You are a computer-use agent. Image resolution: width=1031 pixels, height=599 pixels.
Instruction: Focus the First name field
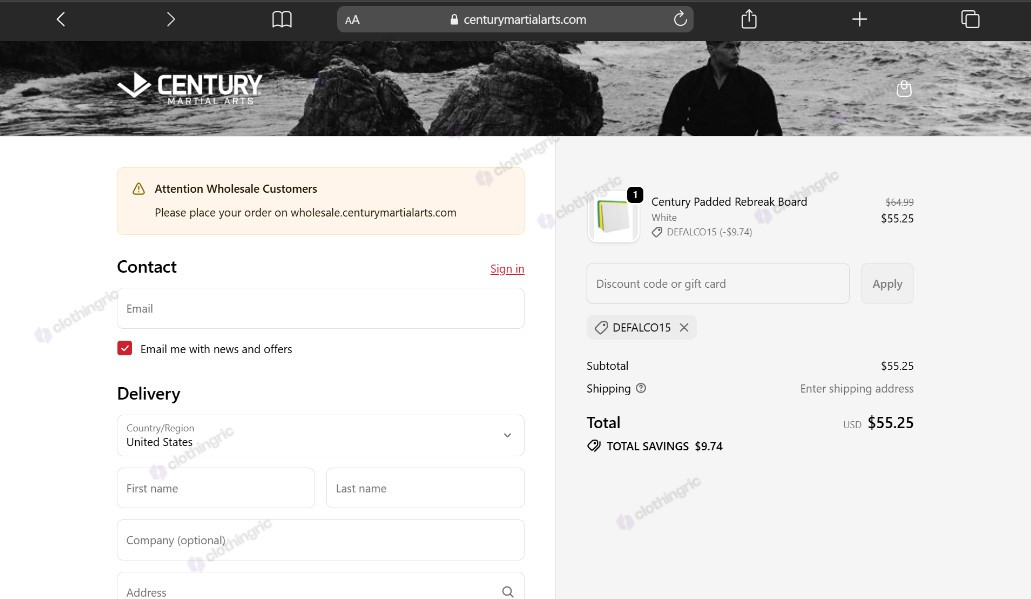tap(216, 488)
